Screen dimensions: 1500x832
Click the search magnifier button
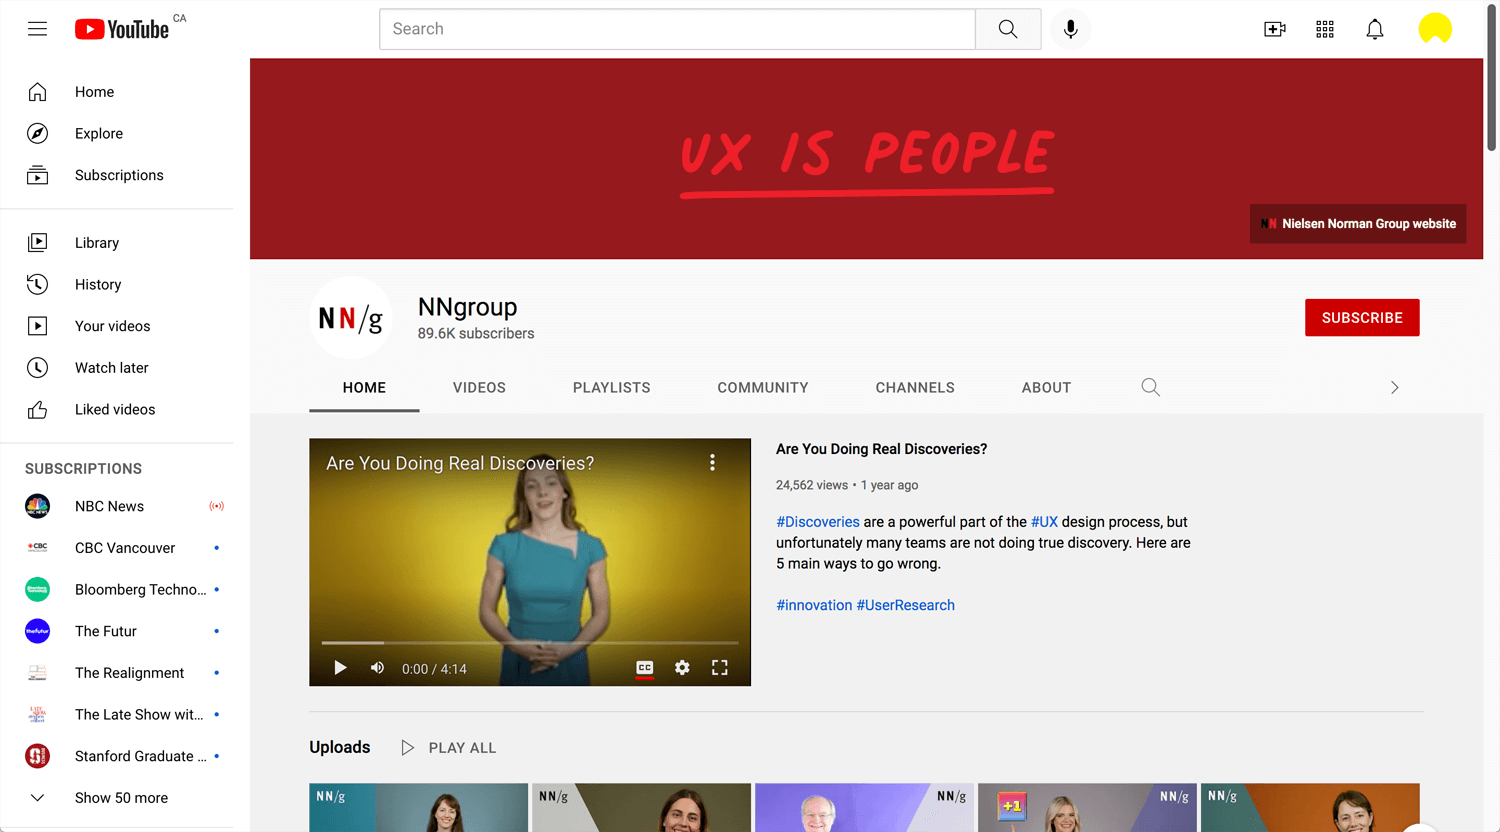[x=1008, y=29]
